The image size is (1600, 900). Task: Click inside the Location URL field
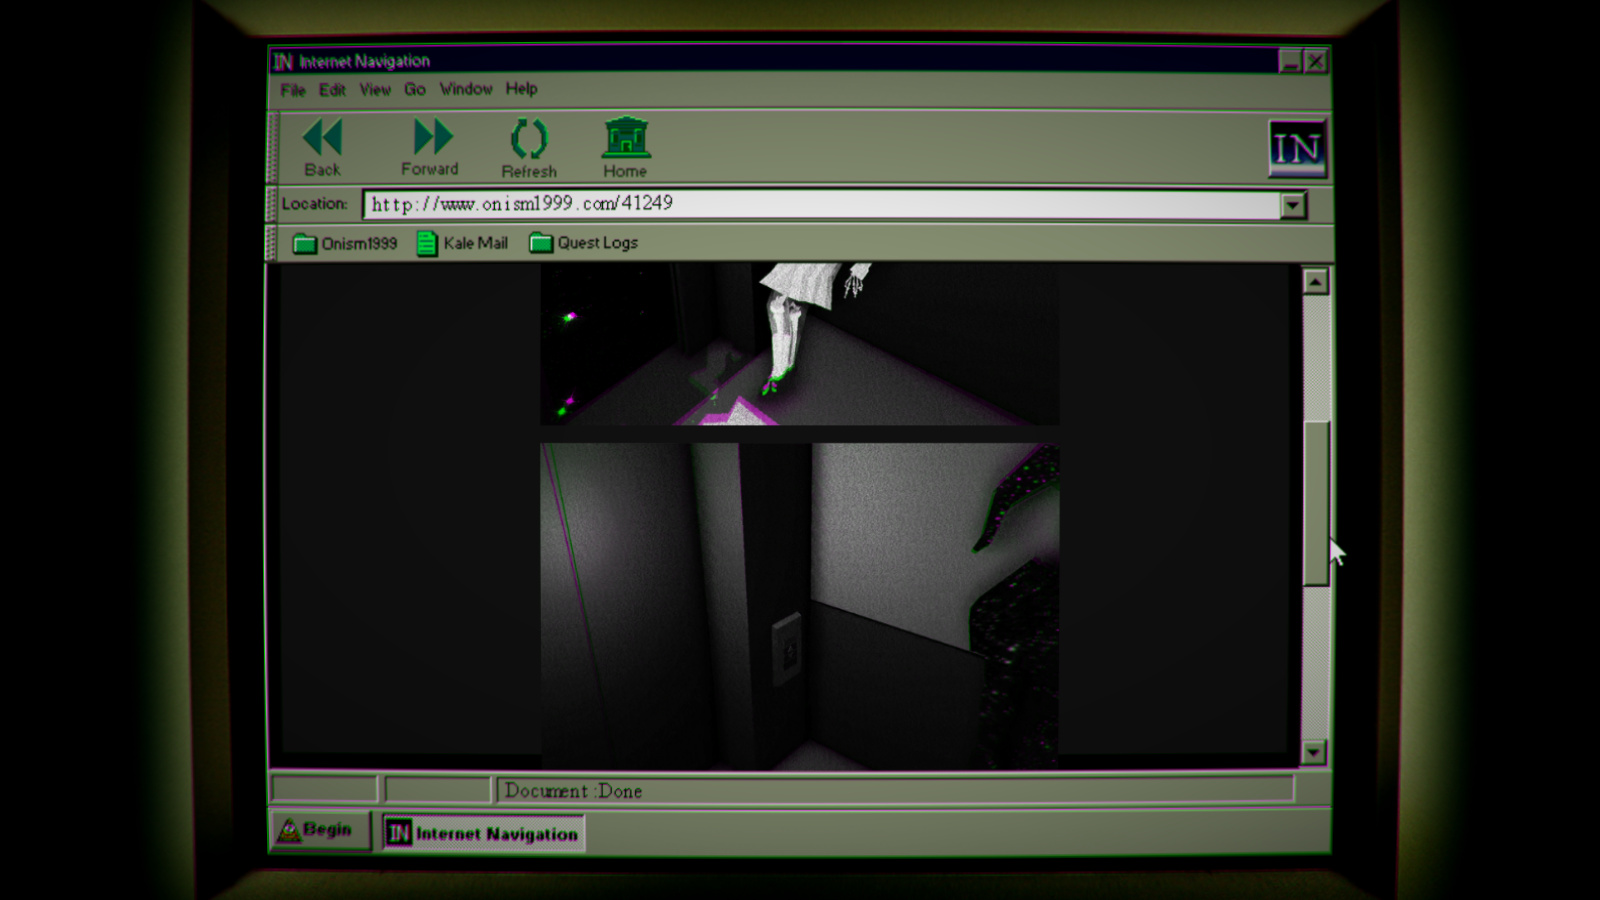click(x=820, y=204)
